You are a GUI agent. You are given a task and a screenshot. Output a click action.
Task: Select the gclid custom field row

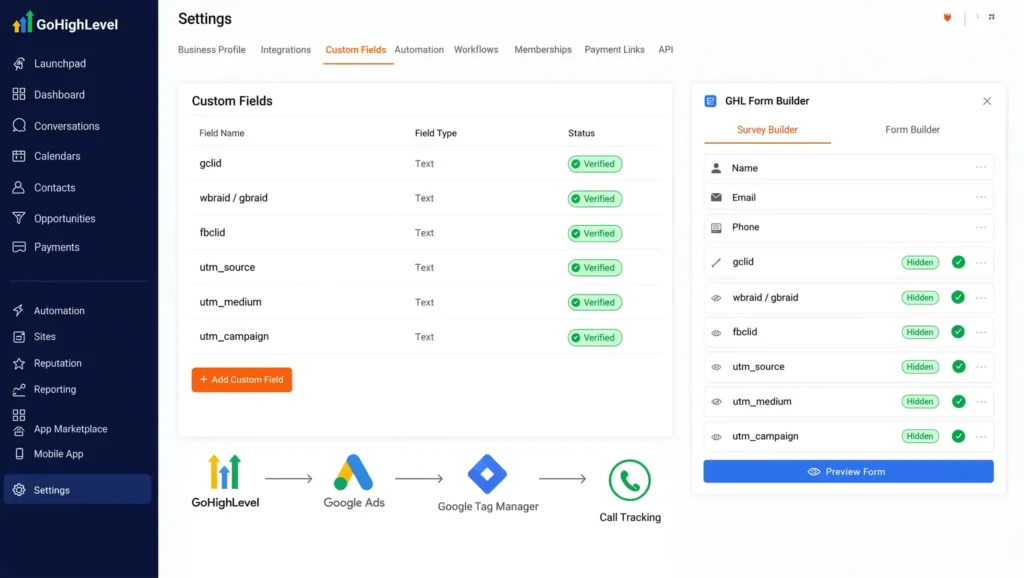click(x=426, y=163)
